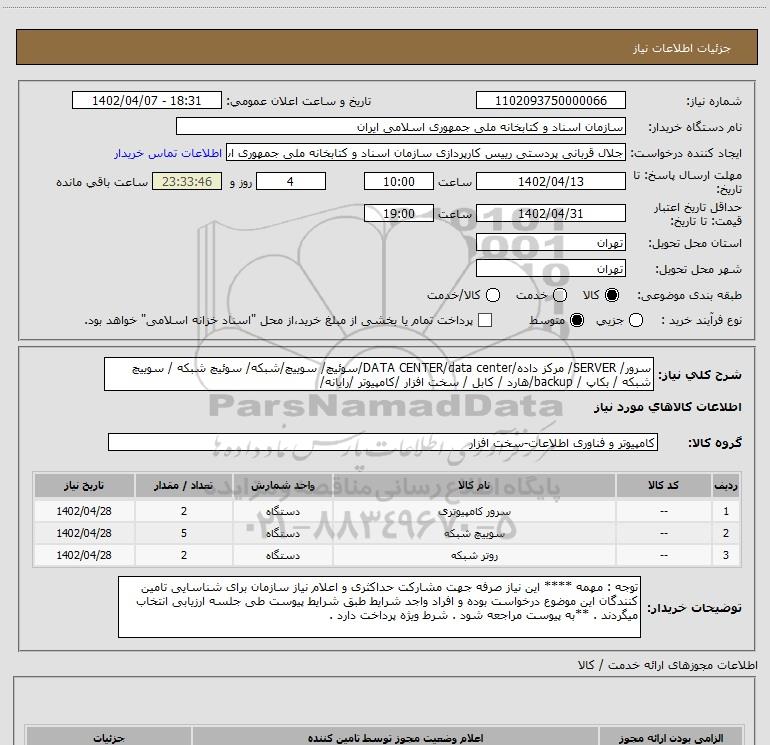
Task: Click the شرح کلی نیاز description box
Action: [379, 374]
